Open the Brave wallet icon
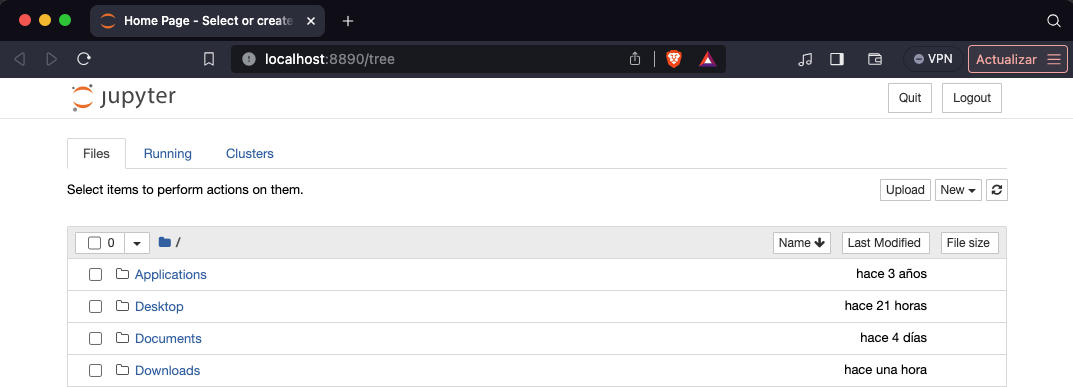Screen dimensions: 1073x387 (875, 59)
